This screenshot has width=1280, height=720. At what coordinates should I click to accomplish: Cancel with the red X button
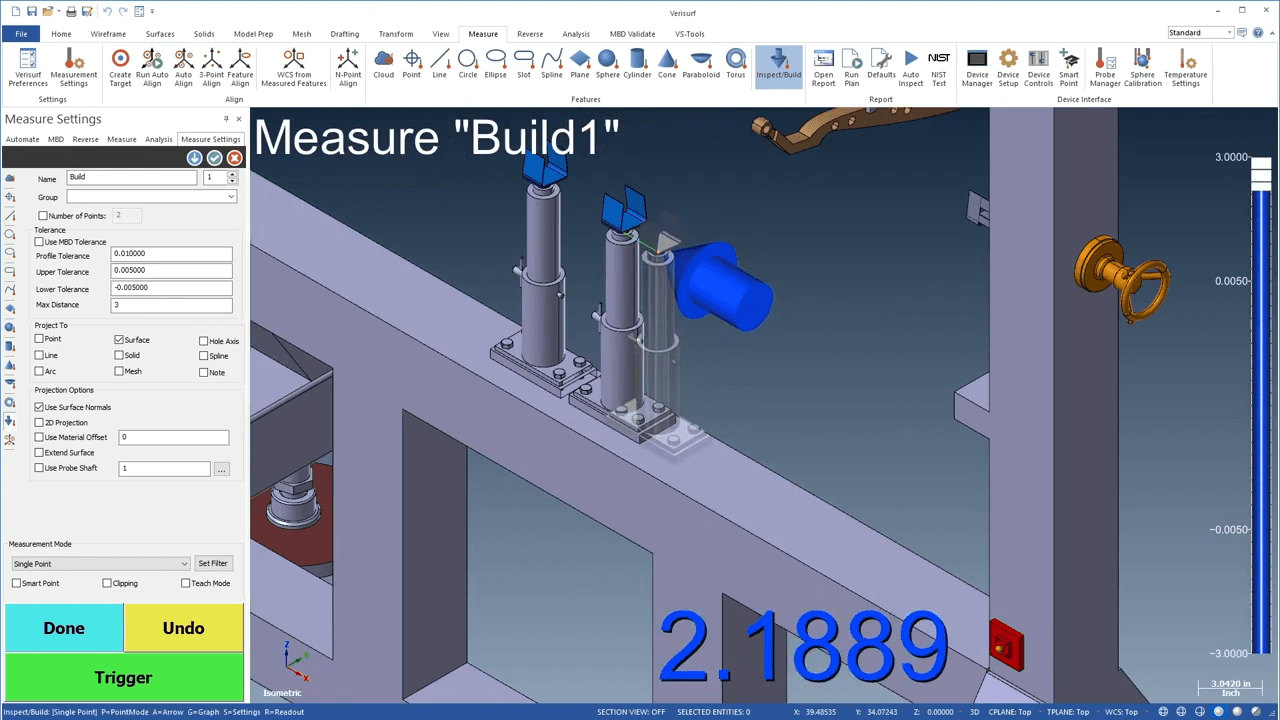235,158
